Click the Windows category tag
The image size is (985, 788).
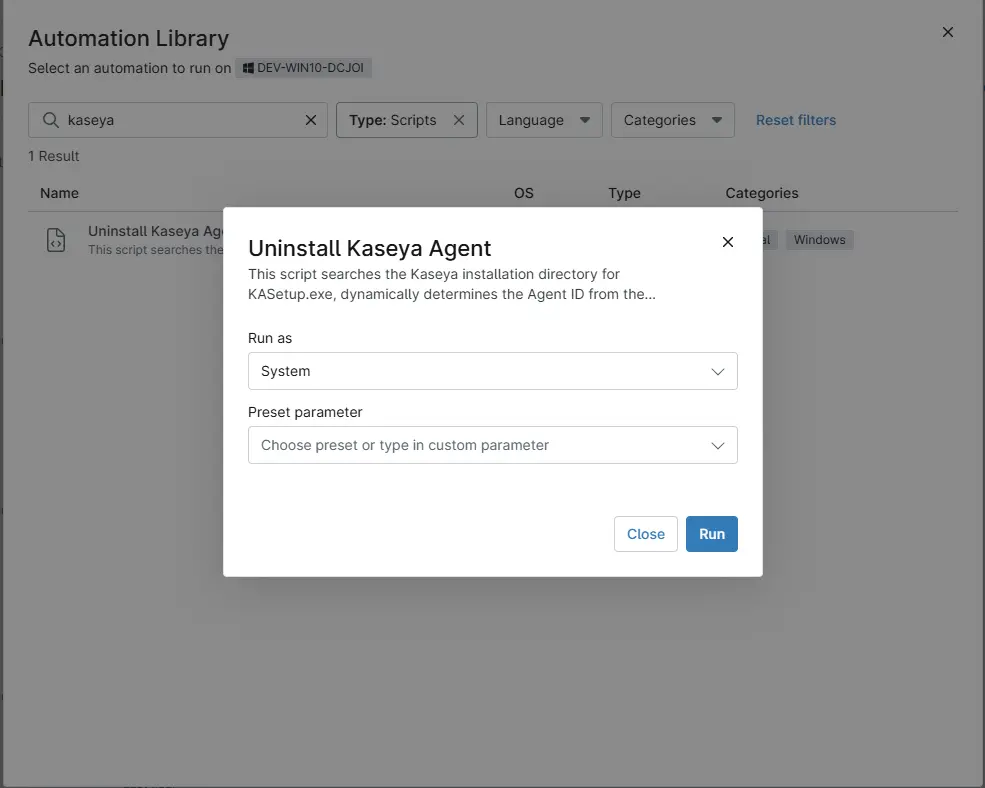pyautogui.click(x=819, y=240)
